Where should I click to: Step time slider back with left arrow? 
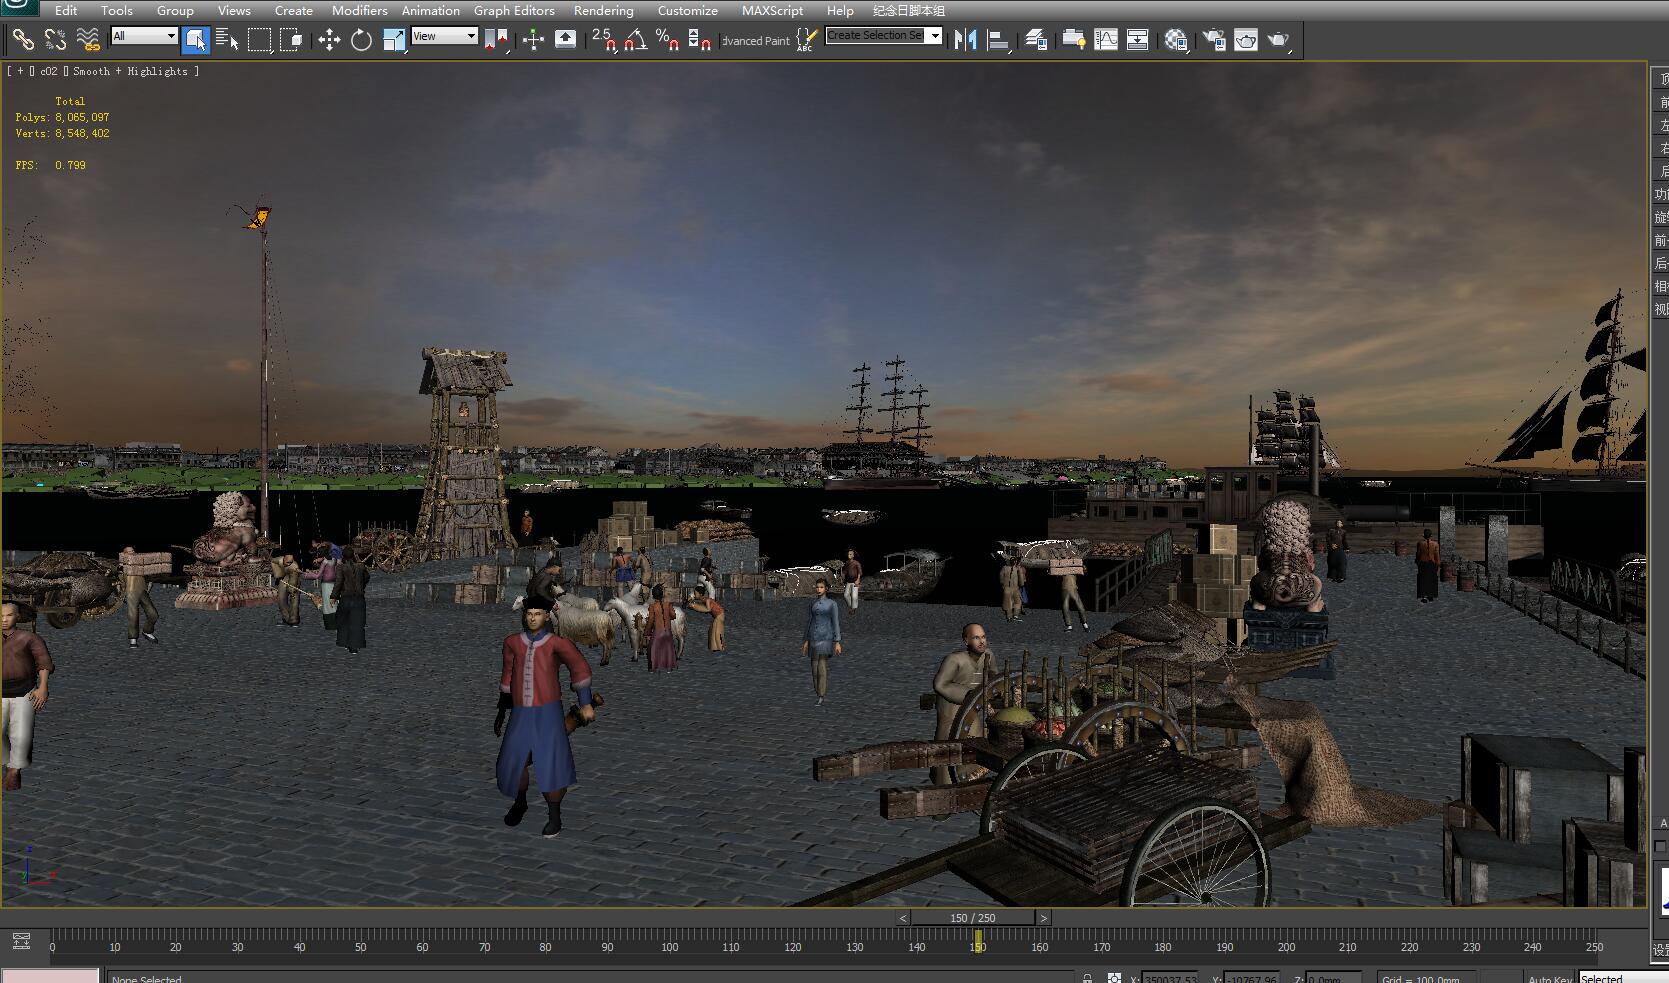click(x=903, y=918)
